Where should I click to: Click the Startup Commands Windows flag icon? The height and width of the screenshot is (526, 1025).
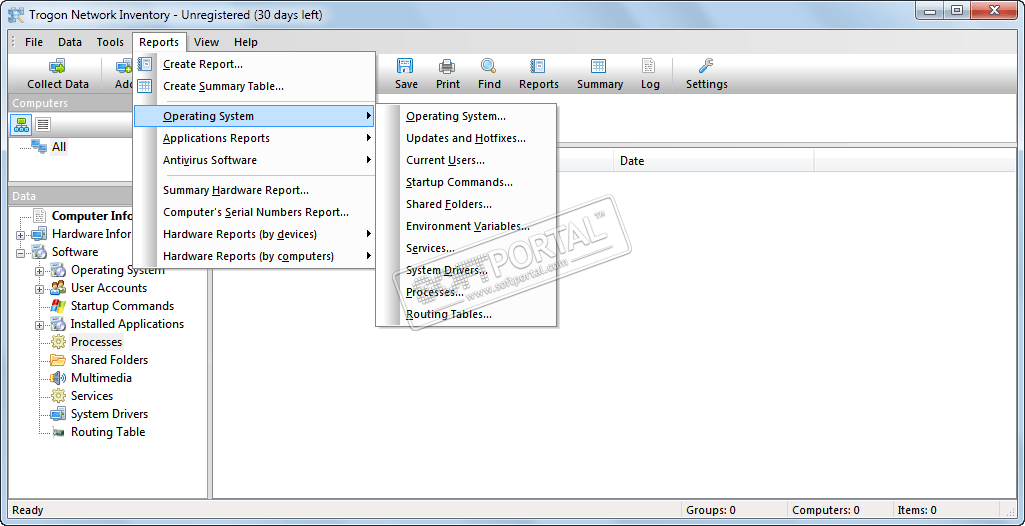(58, 306)
